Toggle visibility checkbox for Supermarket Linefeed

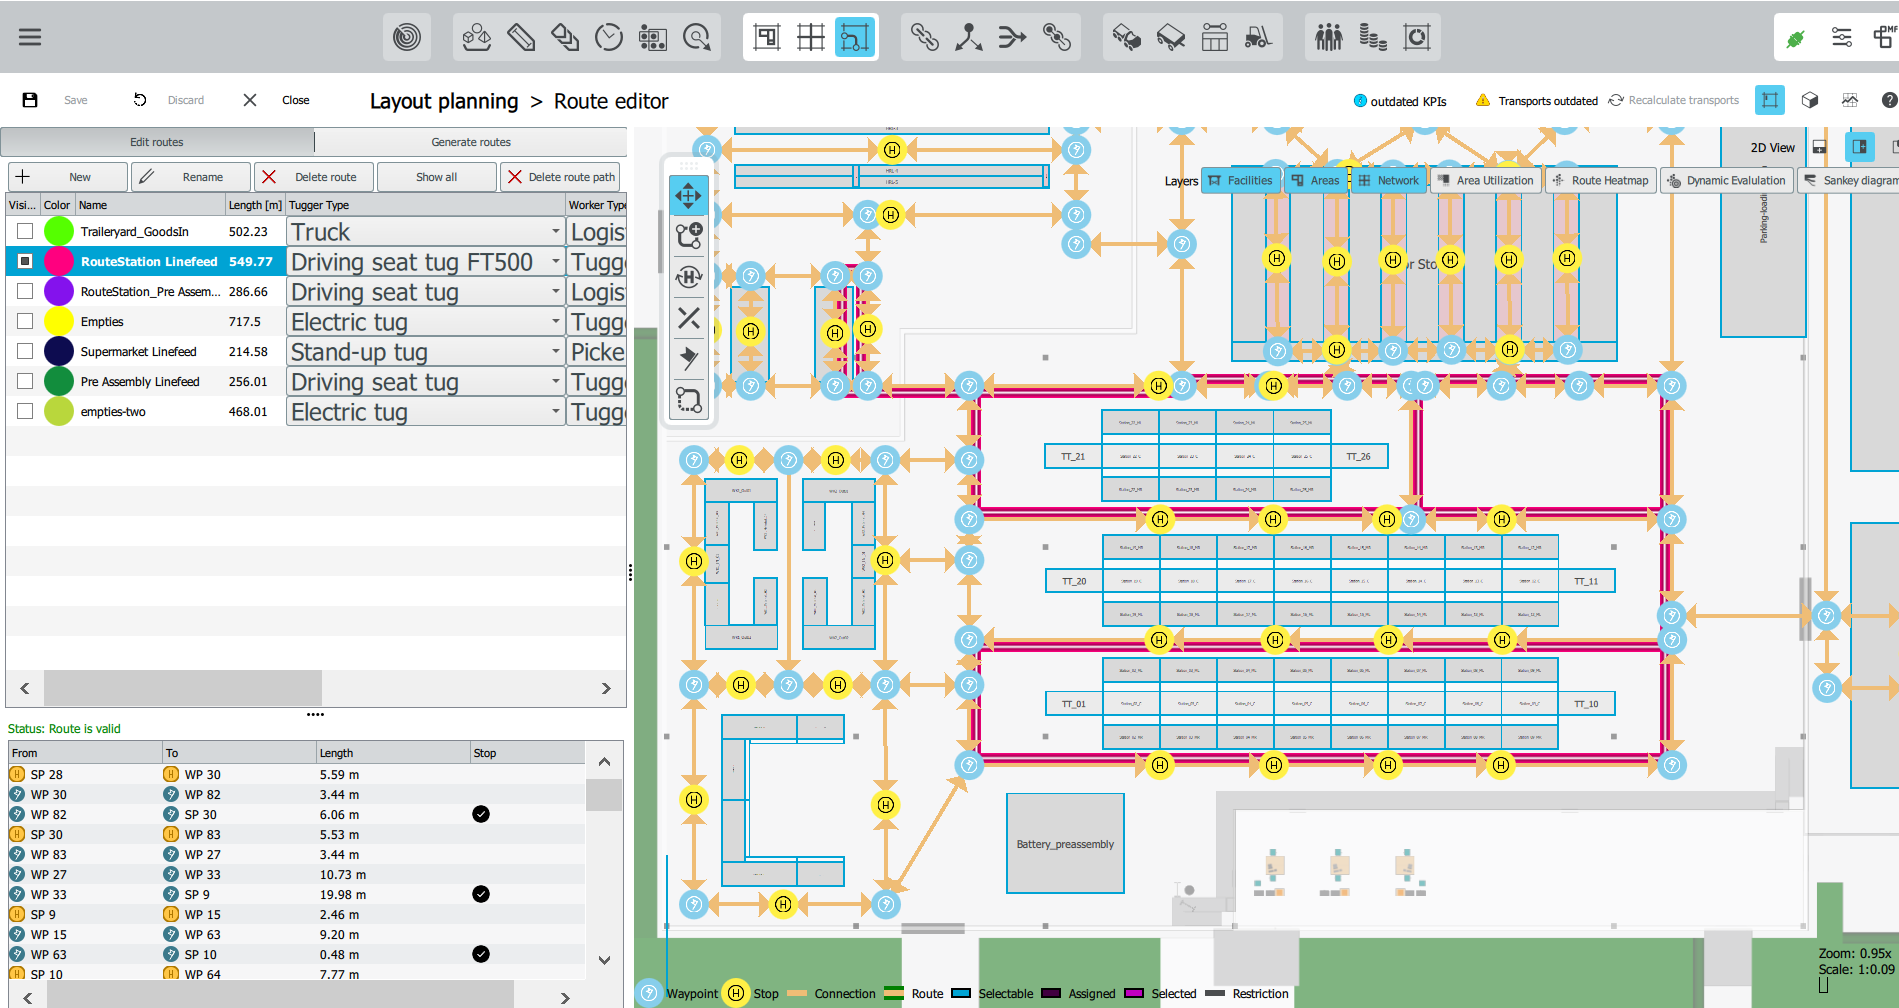[25, 351]
